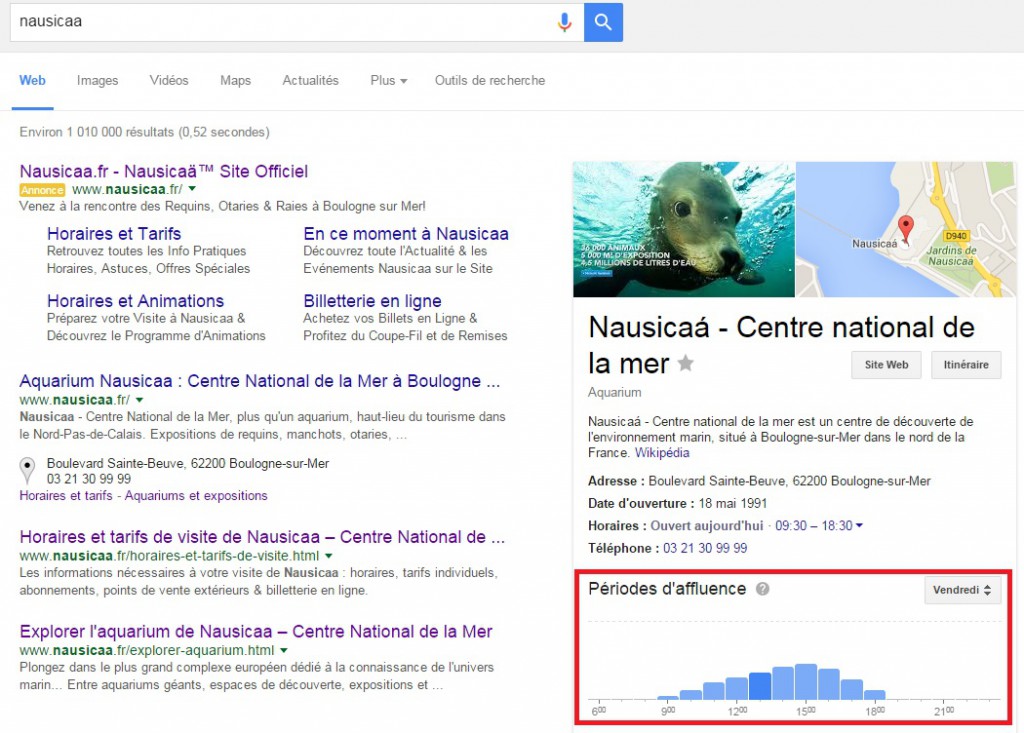Click green URL www.nausicaa.fr/explorer-aquarium.html
1024x733 pixels.
[x=147, y=651]
